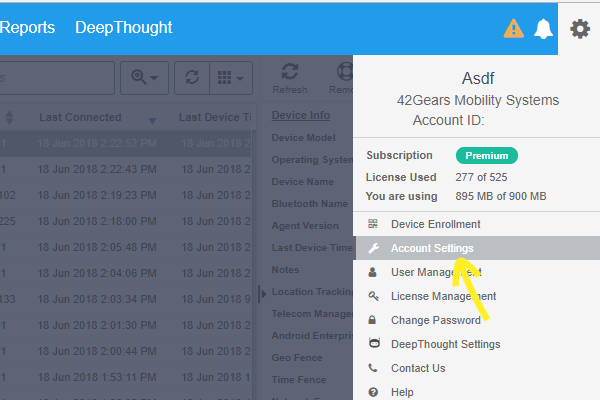Click the orange warning alert icon
The image size is (600, 400).
point(514,29)
